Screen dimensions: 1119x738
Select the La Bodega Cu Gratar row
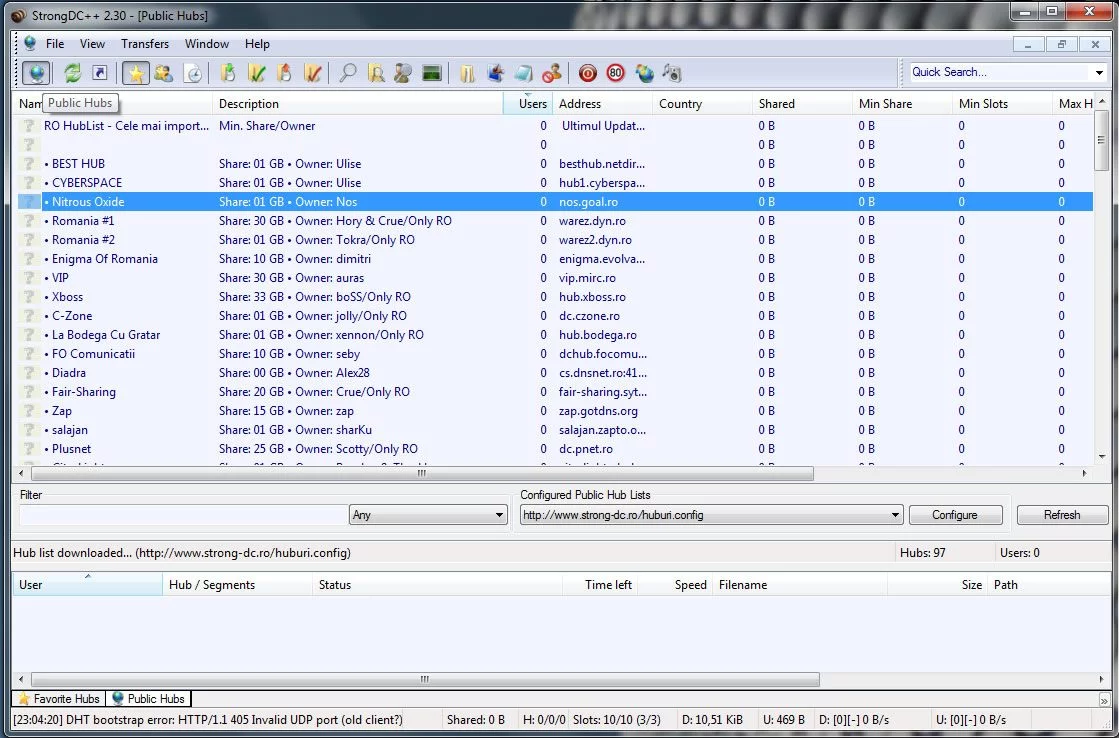point(555,335)
